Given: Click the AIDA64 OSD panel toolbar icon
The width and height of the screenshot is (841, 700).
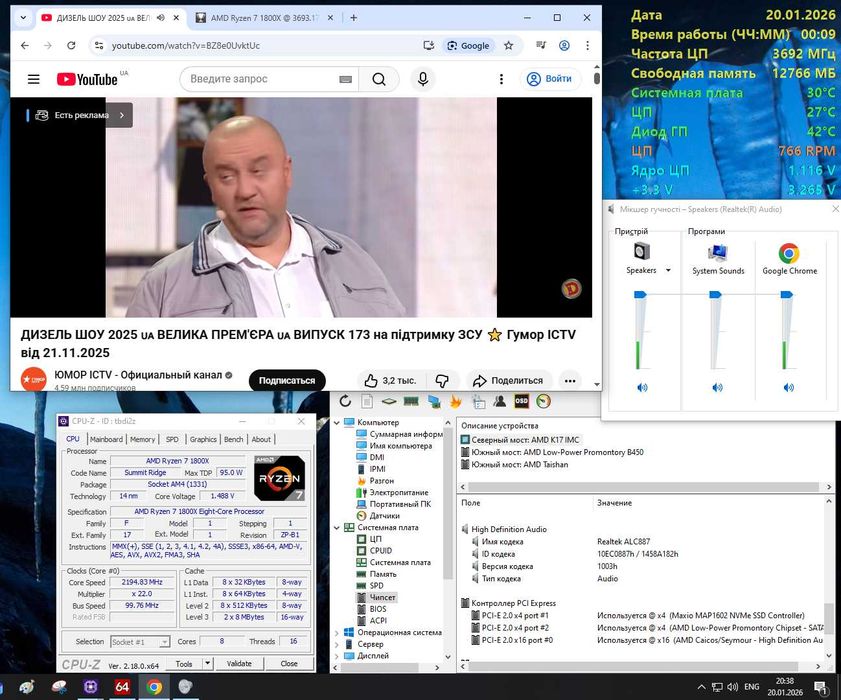Looking at the screenshot, I should point(521,401).
